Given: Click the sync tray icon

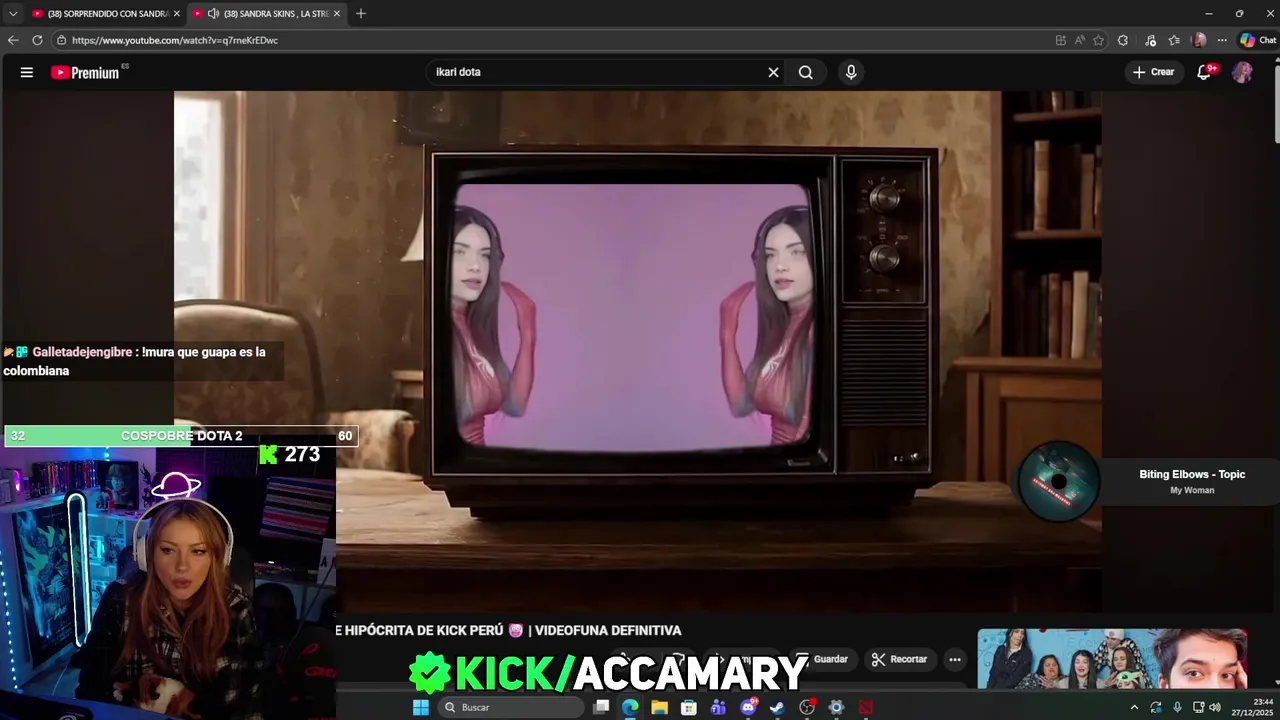Looking at the screenshot, I should click(1155, 707).
